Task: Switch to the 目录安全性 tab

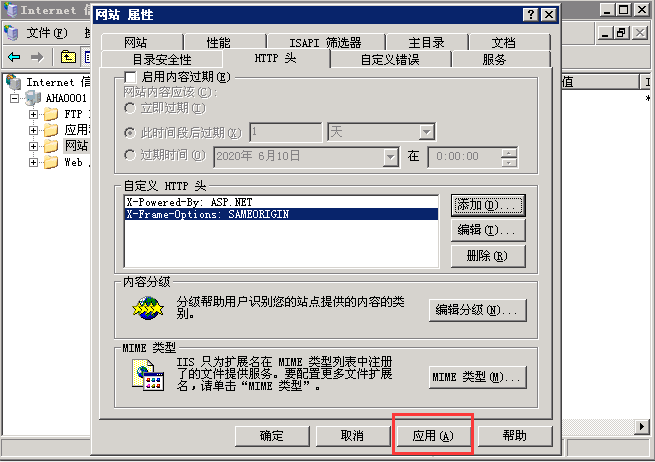Action: [x=162, y=59]
